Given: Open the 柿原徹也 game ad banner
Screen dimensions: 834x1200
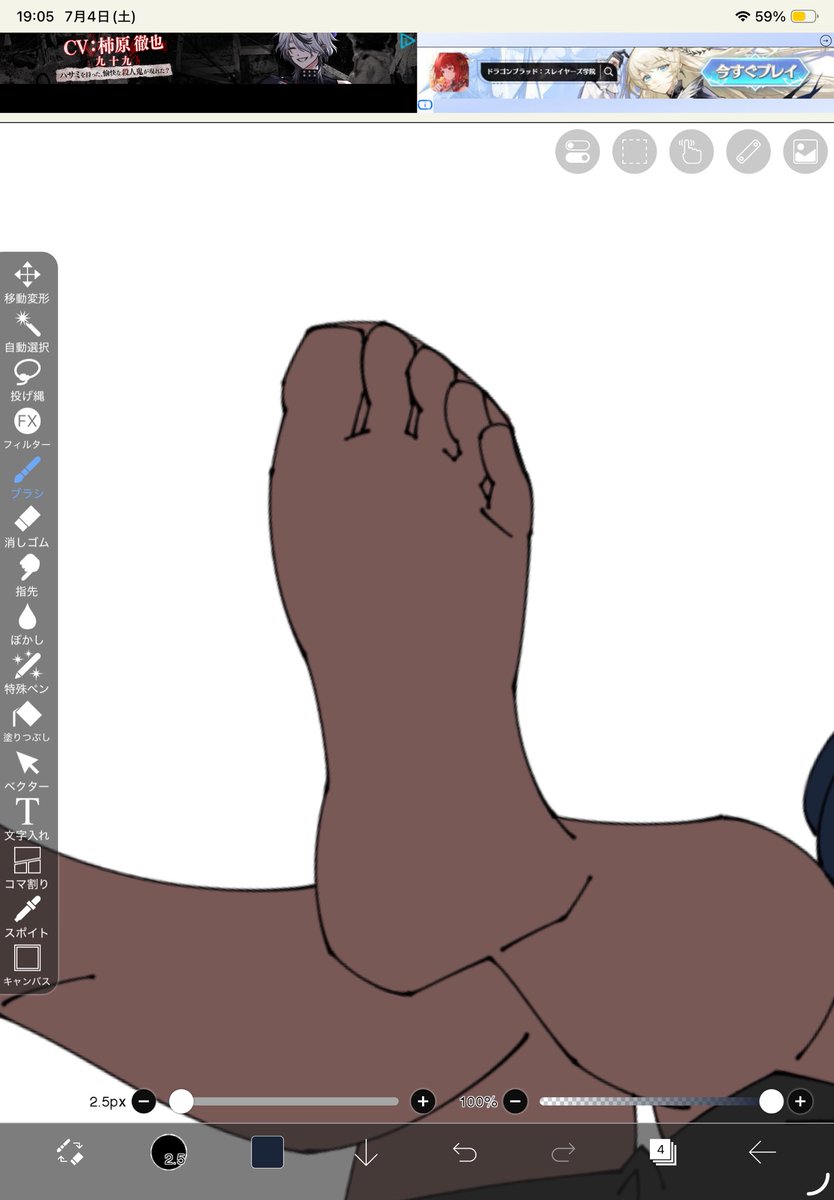Looking at the screenshot, I should [208, 72].
